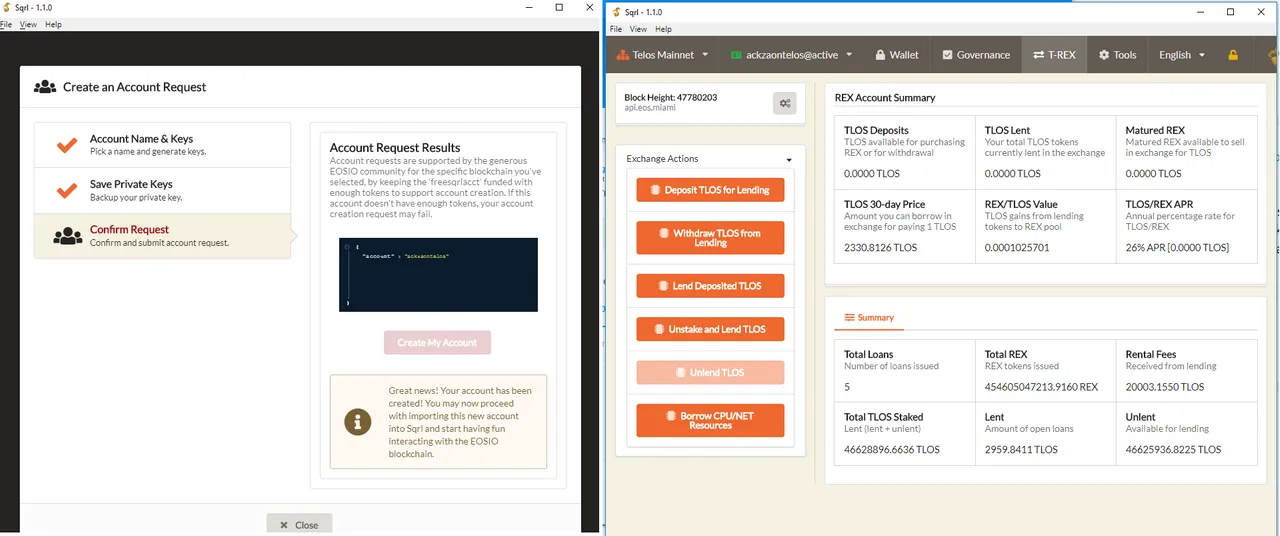Open the block height connection settings gear
This screenshot has height=536, width=1280.
click(x=785, y=103)
